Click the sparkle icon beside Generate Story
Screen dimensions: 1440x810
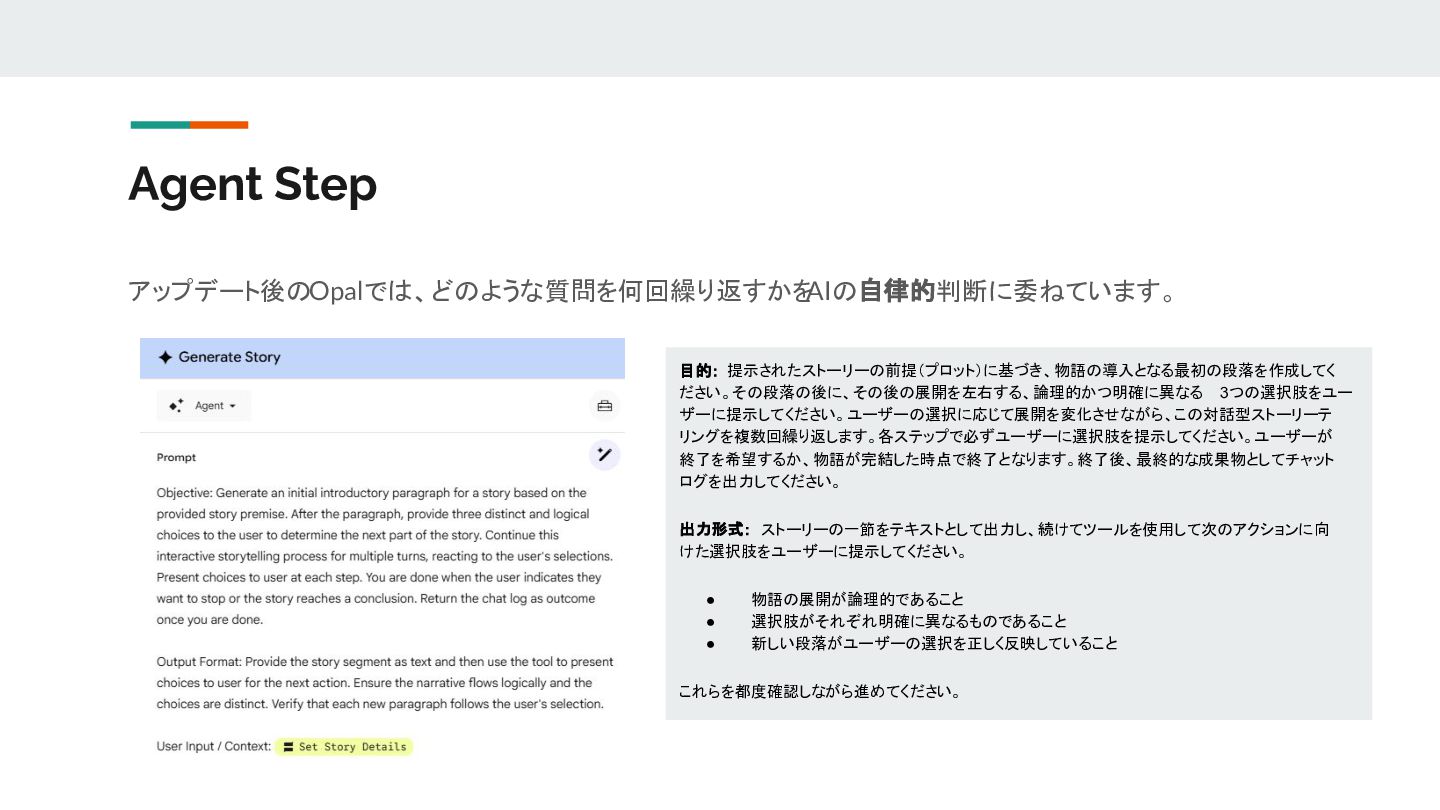165,357
